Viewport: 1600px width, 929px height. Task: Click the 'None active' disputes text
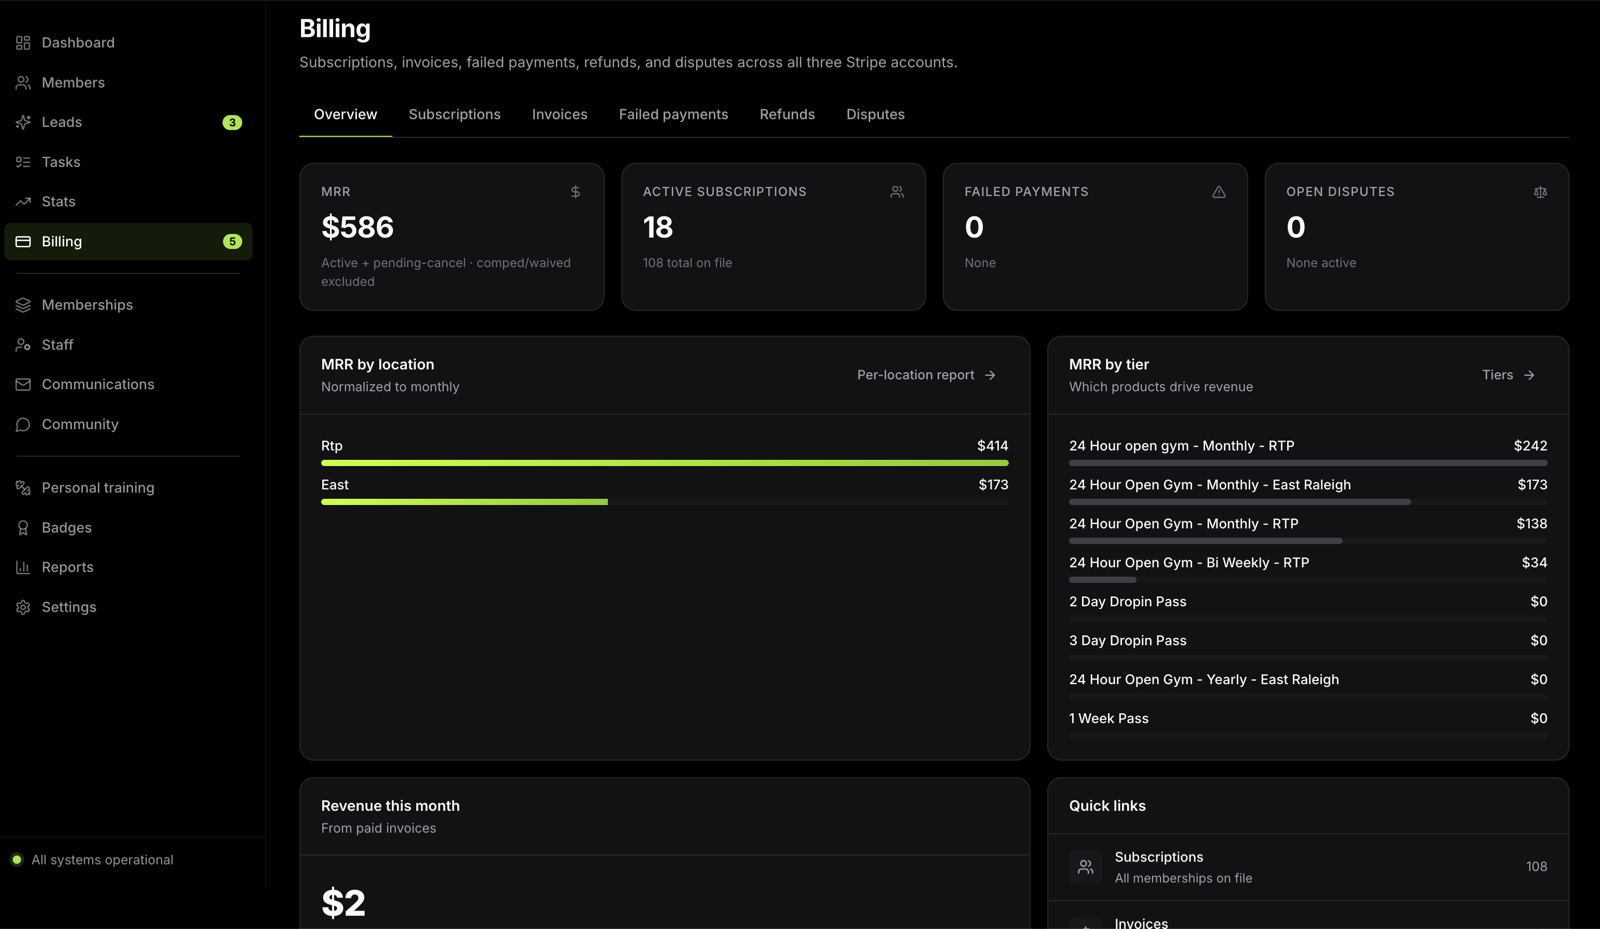click(1321, 263)
